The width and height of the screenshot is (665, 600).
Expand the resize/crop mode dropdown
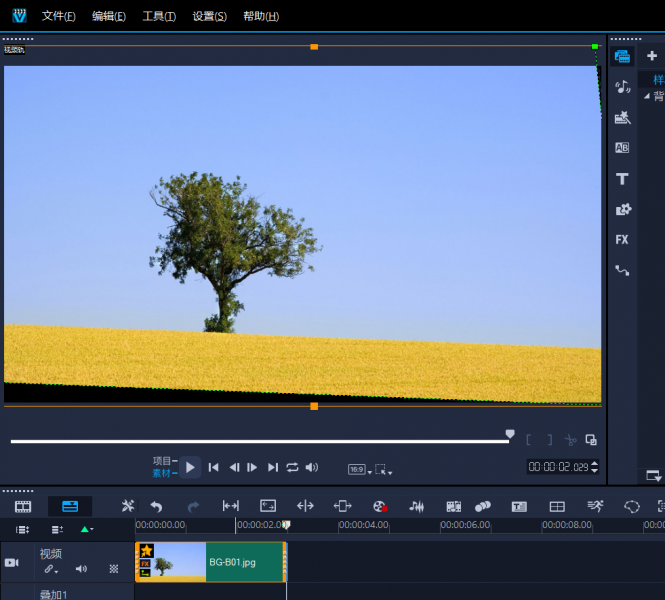(383, 469)
